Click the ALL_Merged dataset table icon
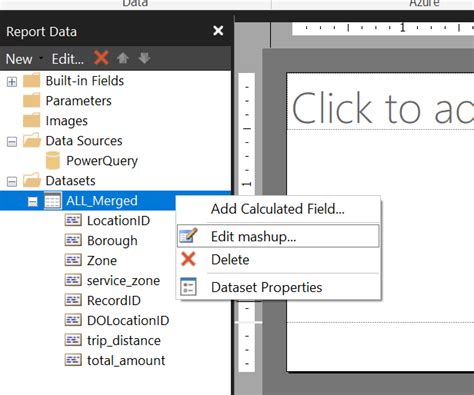The width and height of the screenshot is (474, 395). click(x=53, y=201)
